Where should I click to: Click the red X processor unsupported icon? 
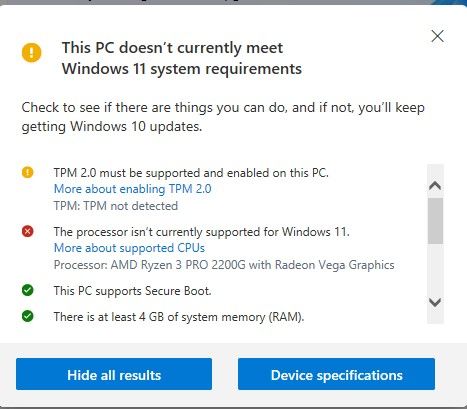click(x=28, y=231)
